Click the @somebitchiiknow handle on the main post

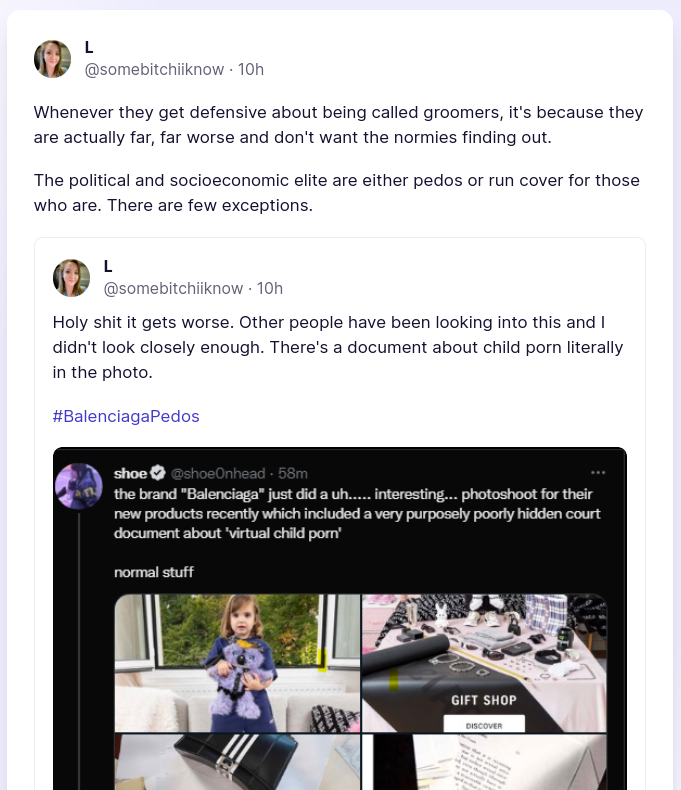point(155,69)
